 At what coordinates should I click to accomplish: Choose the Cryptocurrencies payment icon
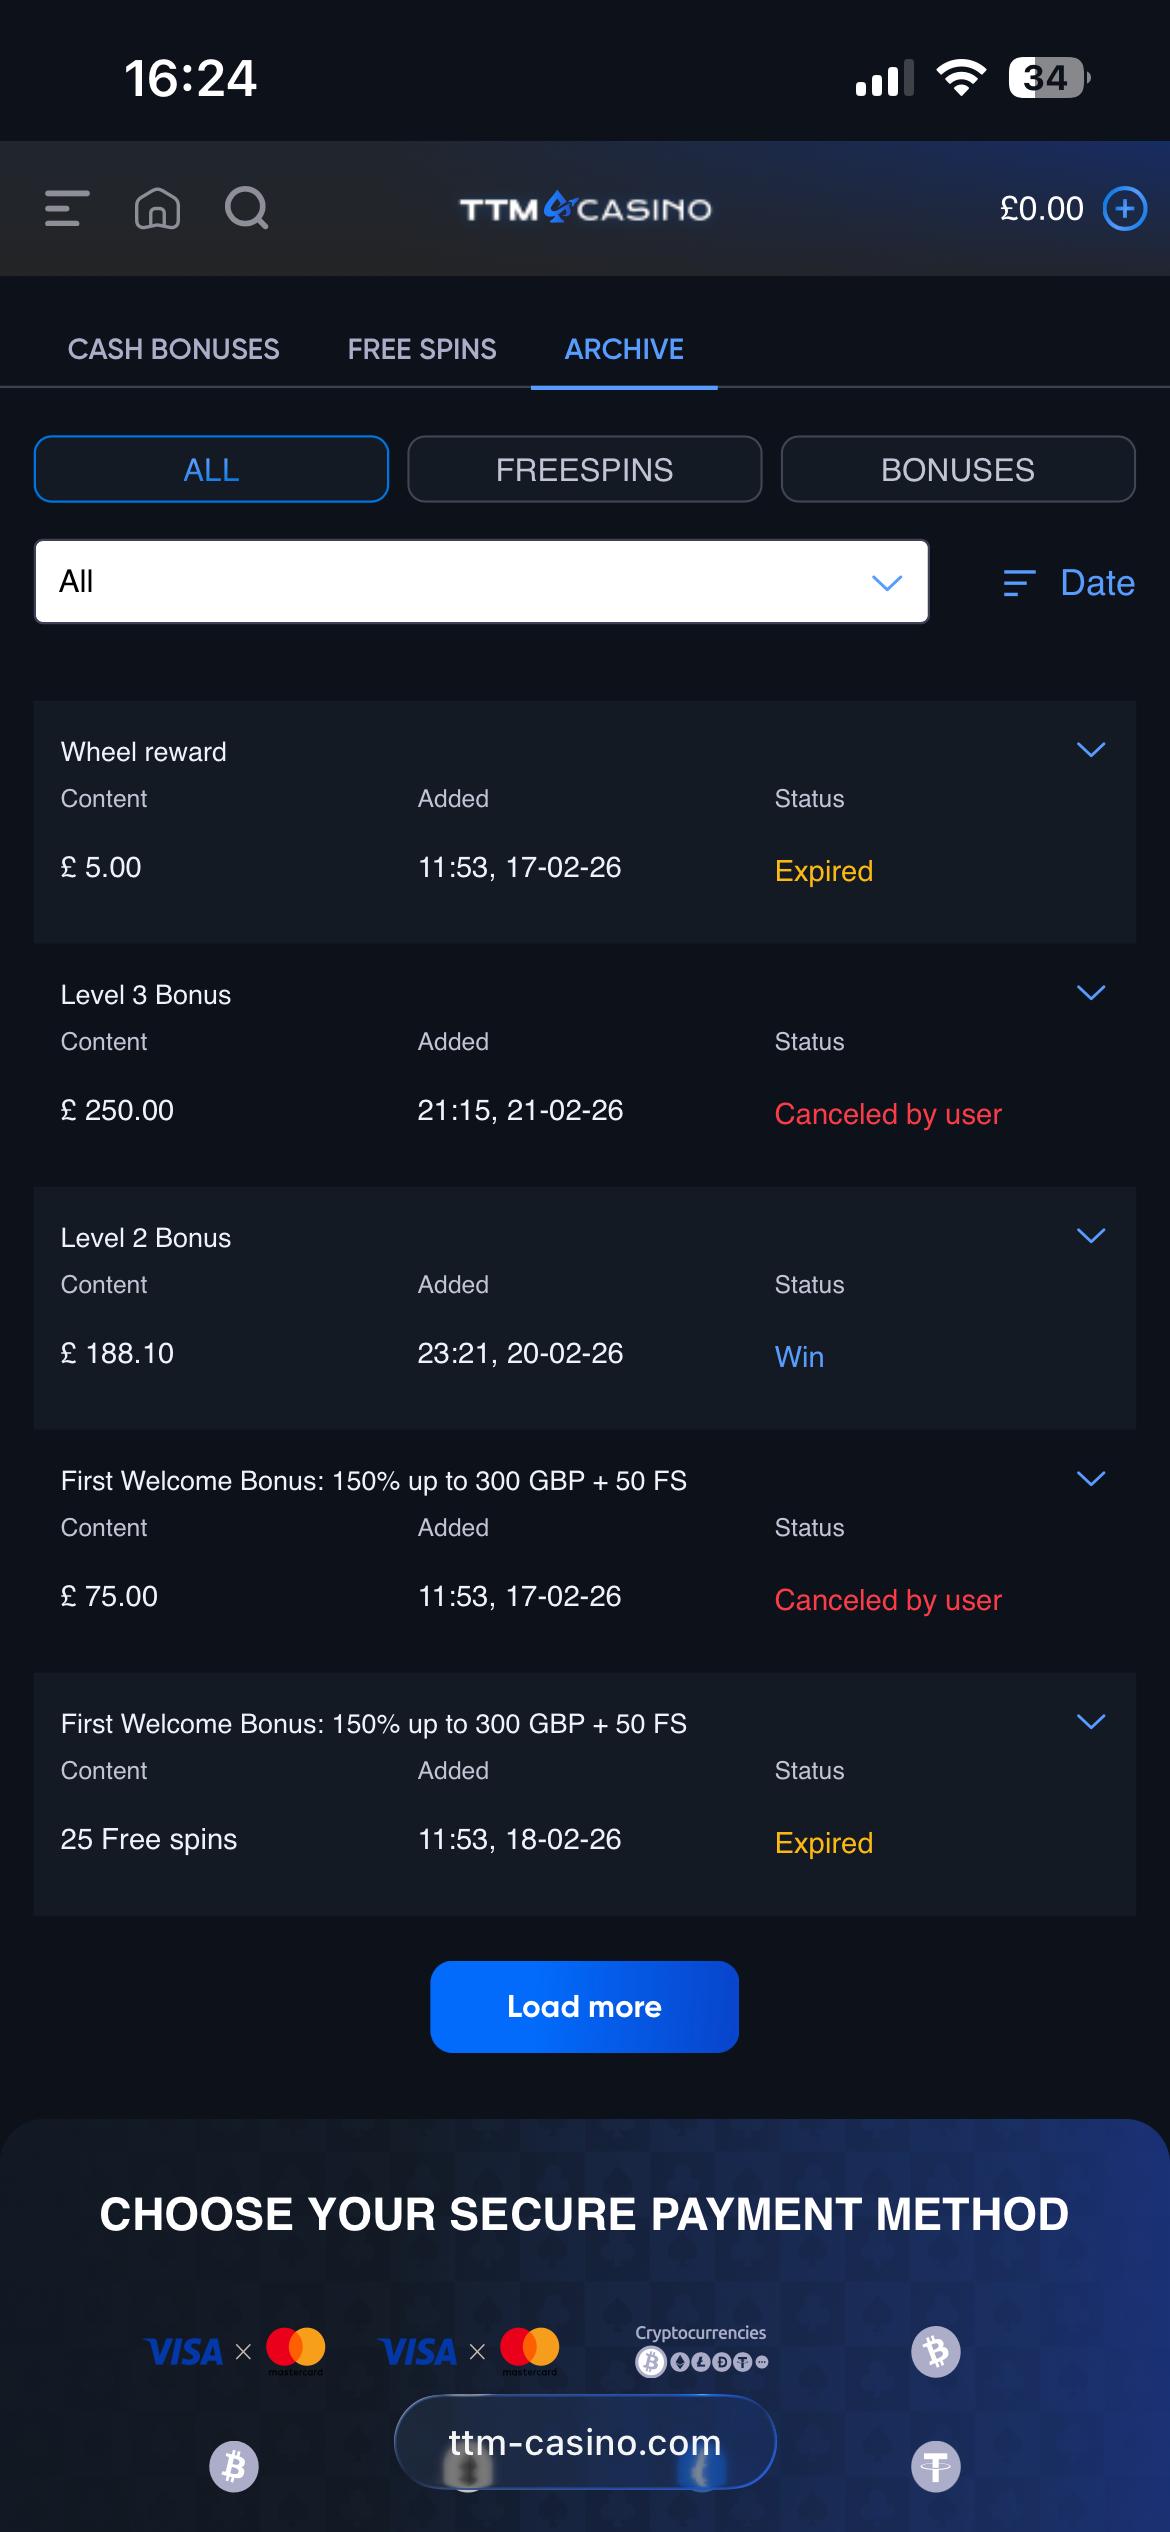701,2349
